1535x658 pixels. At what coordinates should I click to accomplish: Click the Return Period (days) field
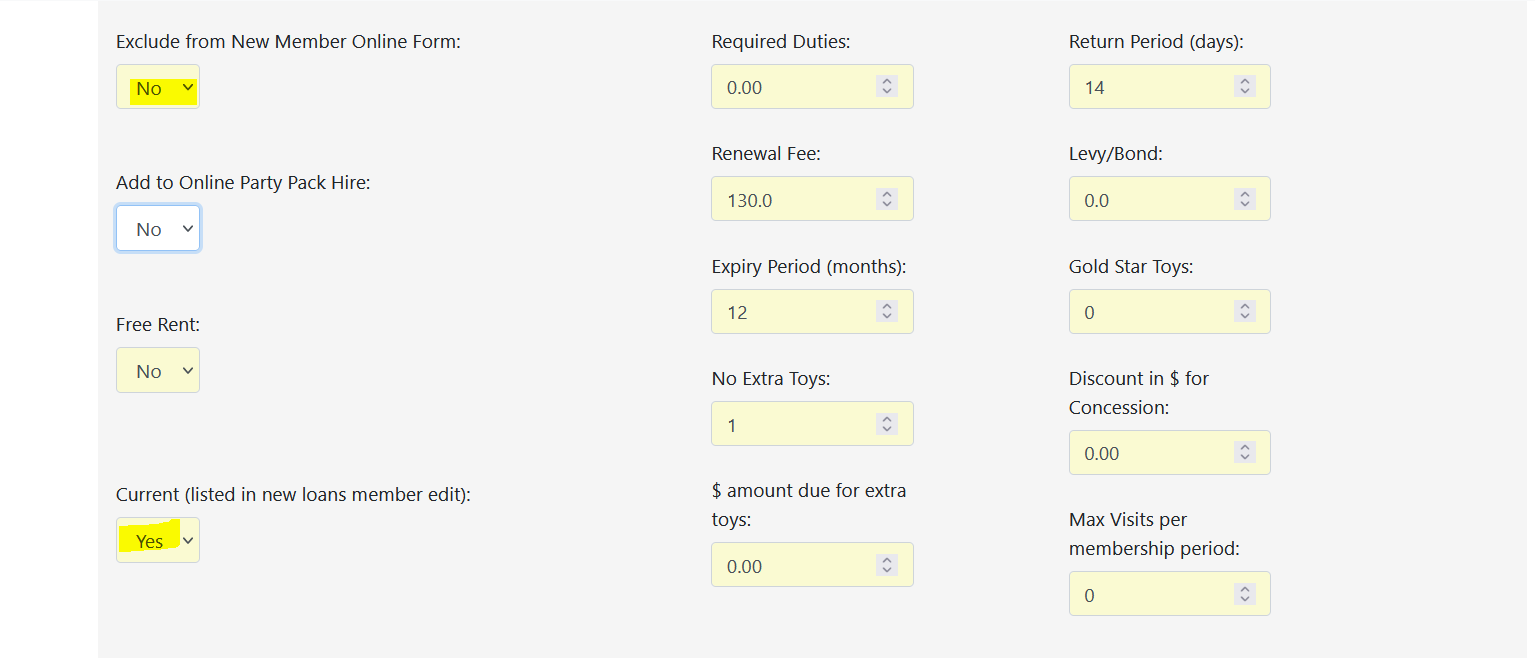1152,87
